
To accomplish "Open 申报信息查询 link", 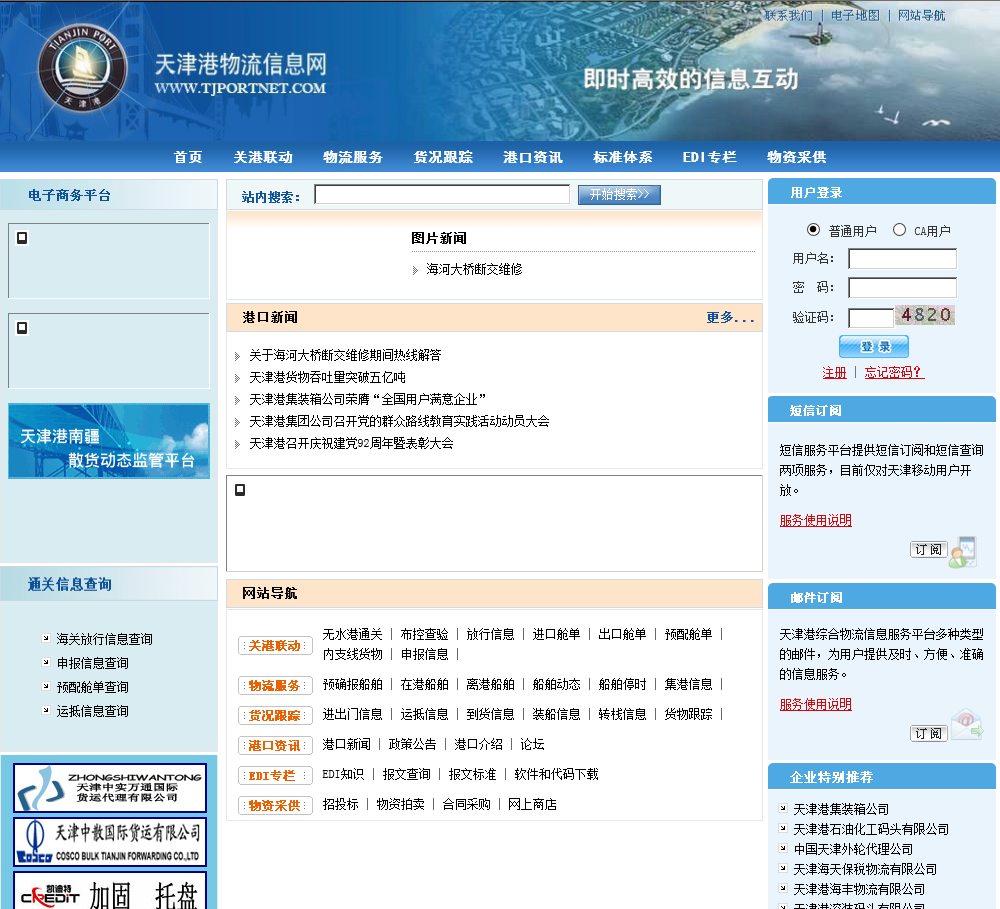I will [92, 663].
